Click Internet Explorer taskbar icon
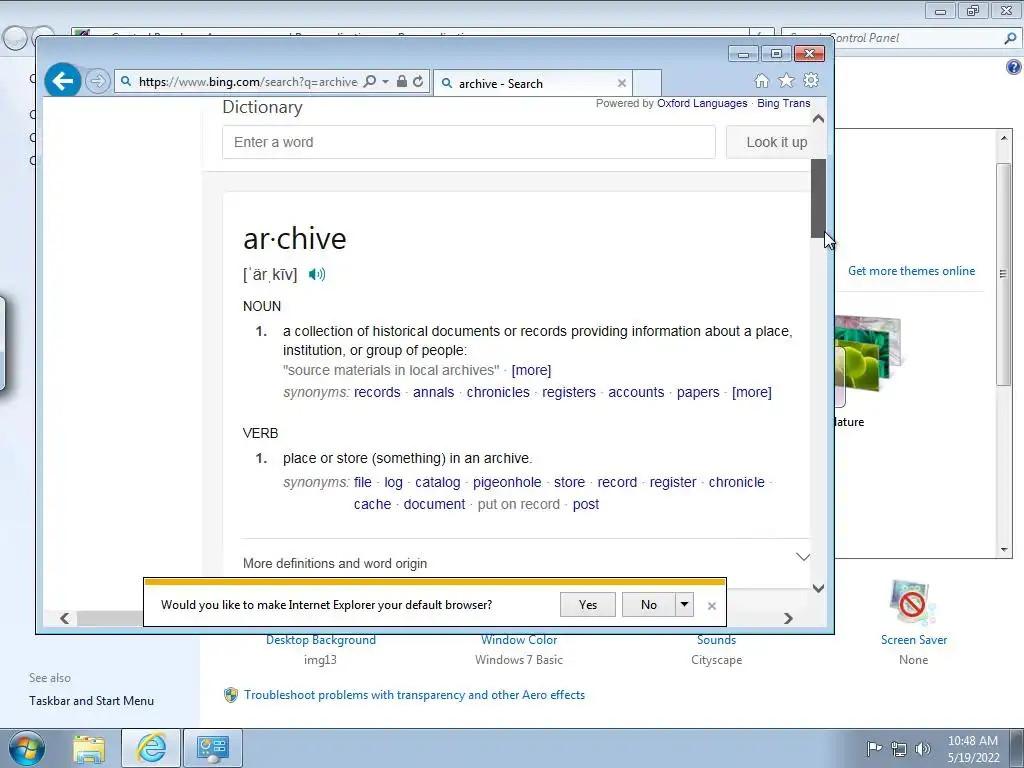Image resolution: width=1024 pixels, height=768 pixels. pos(151,748)
